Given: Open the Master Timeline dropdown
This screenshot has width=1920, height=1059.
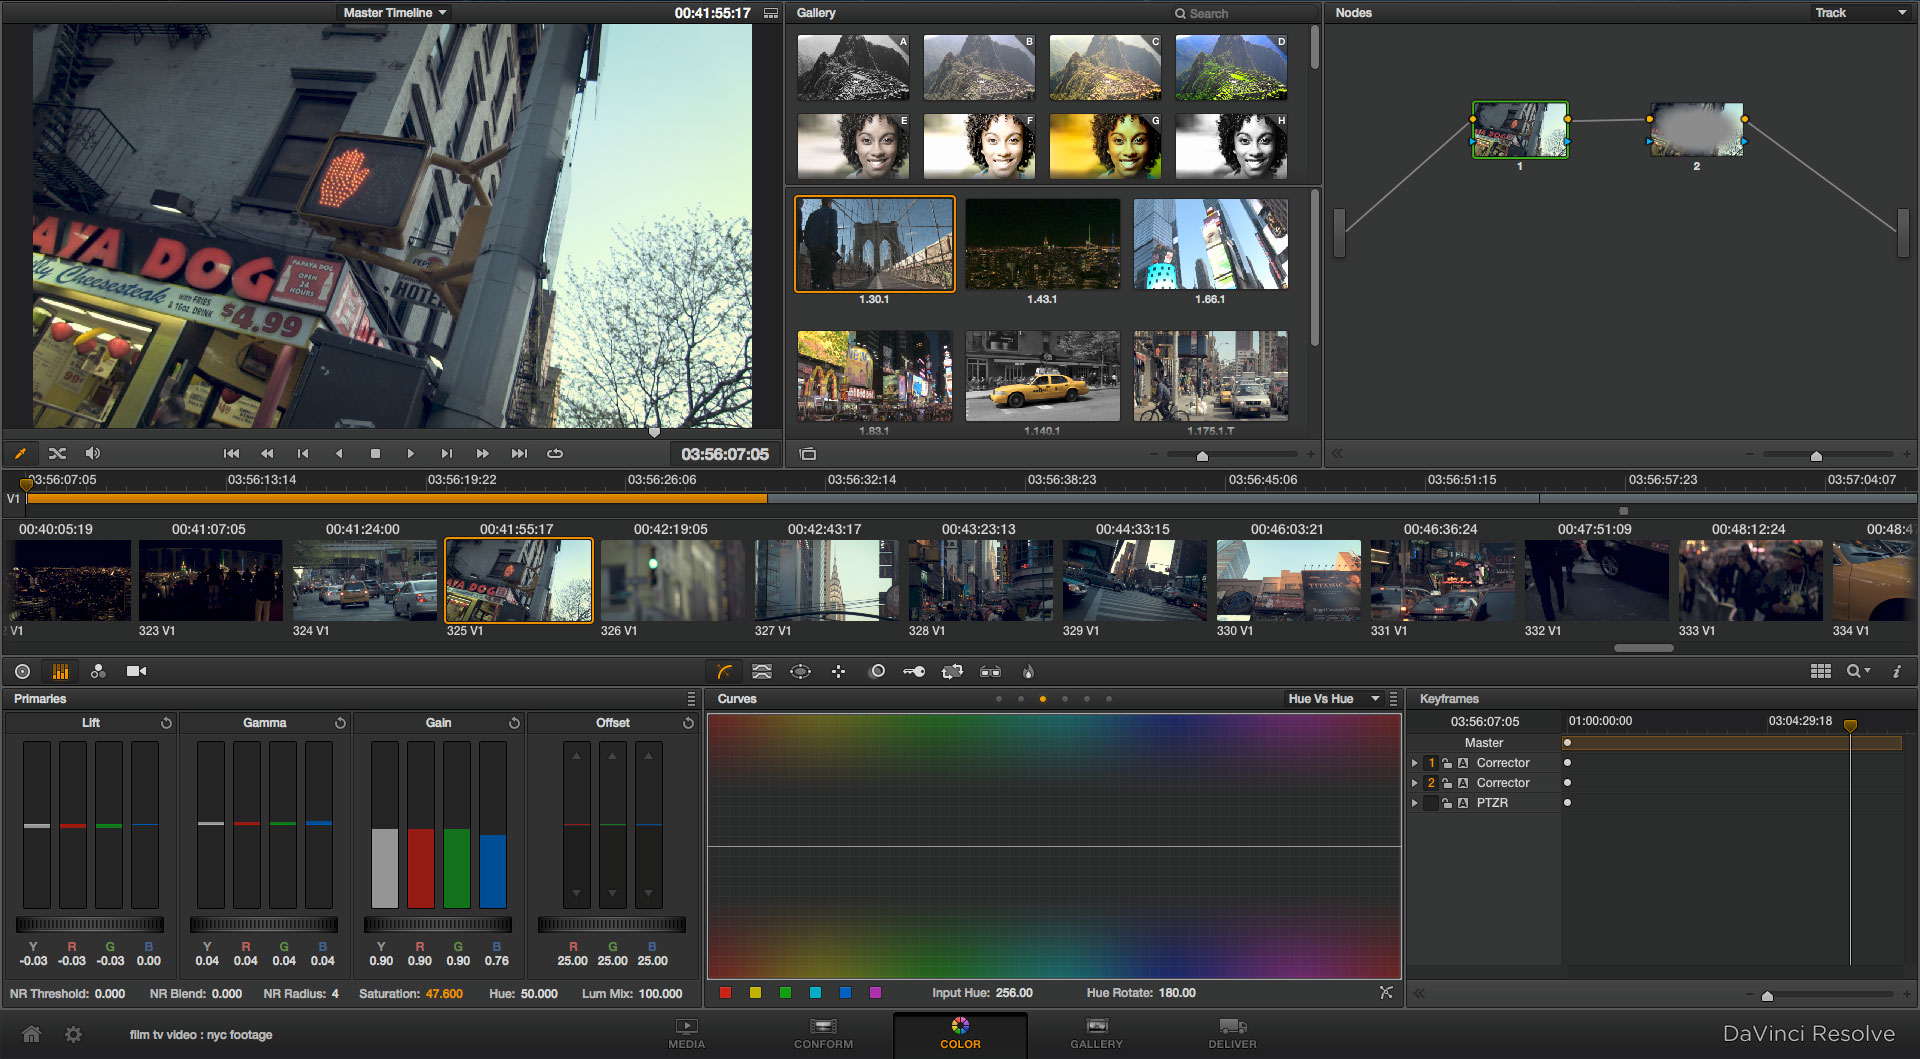Looking at the screenshot, I should pyautogui.click(x=395, y=13).
